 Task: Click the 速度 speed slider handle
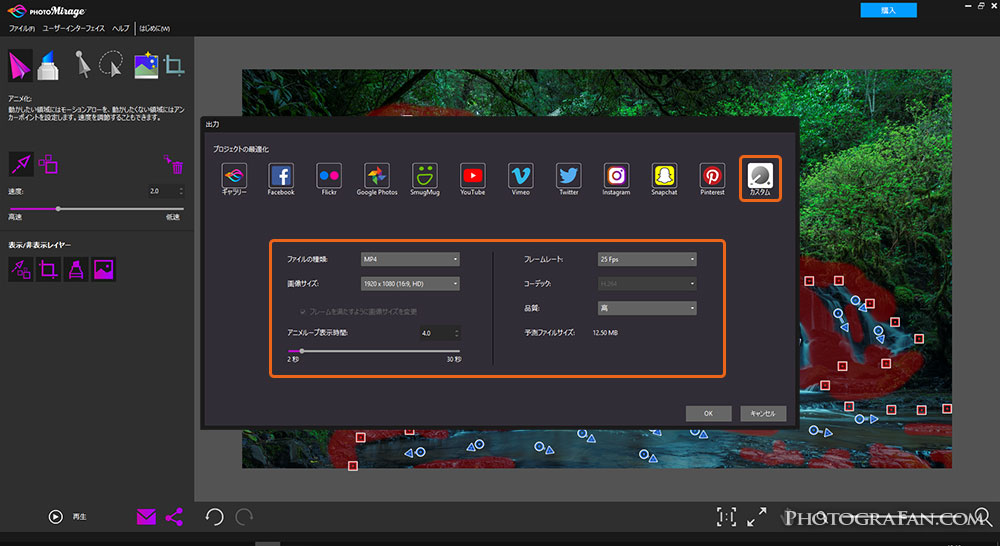pos(58,209)
